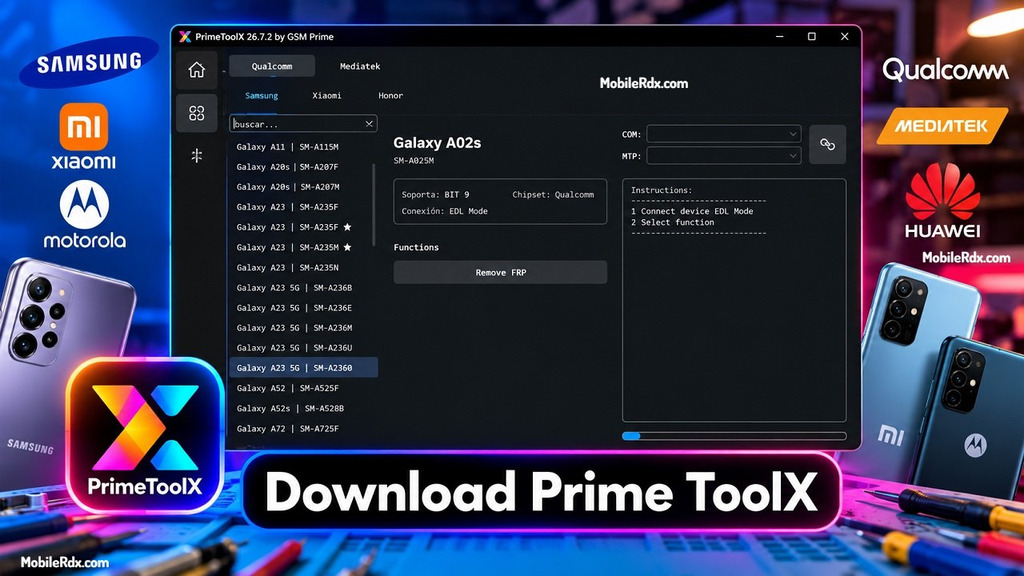Select the Xiaomi brand tab

pyautogui.click(x=327, y=95)
